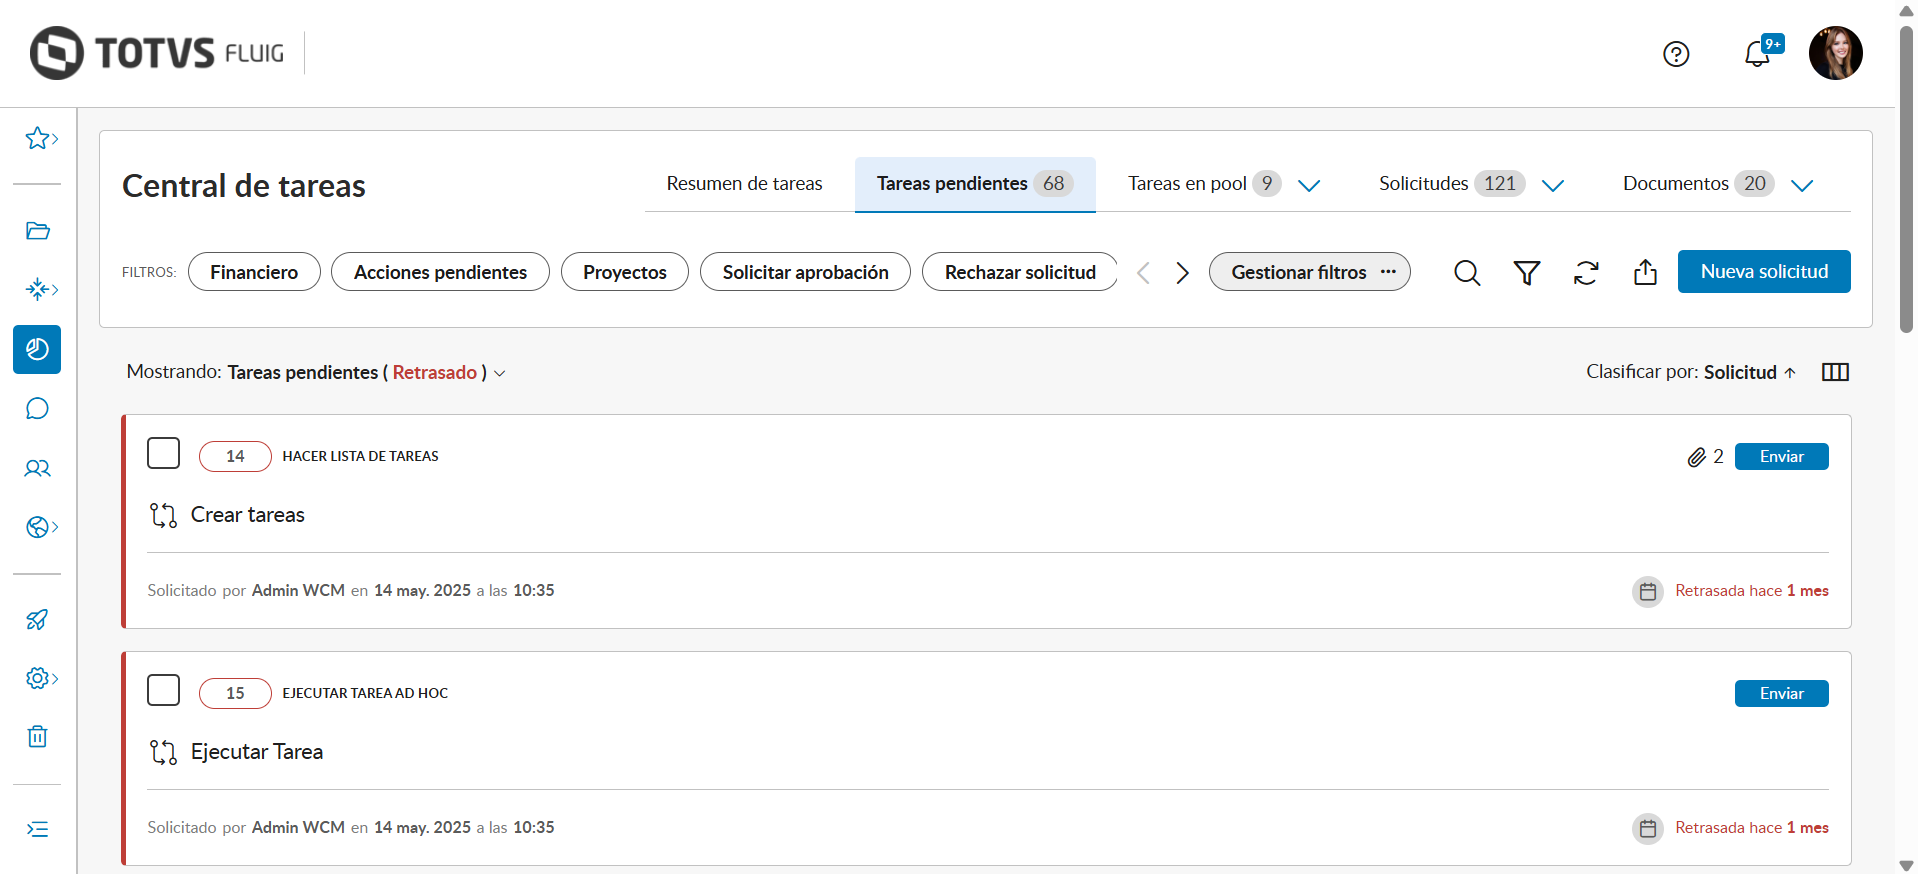Check the box for task 14
This screenshot has height=874, width=1918.
[x=164, y=454]
